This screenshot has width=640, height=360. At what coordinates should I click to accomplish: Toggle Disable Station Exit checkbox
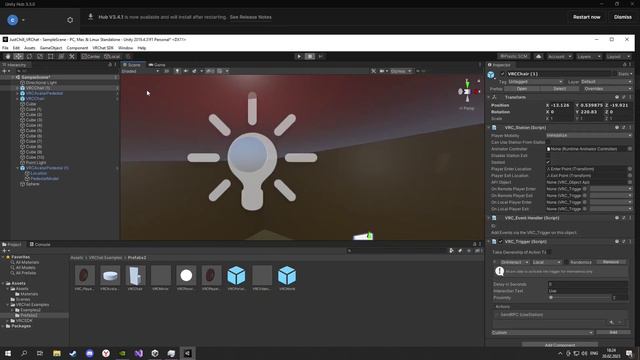point(548,156)
